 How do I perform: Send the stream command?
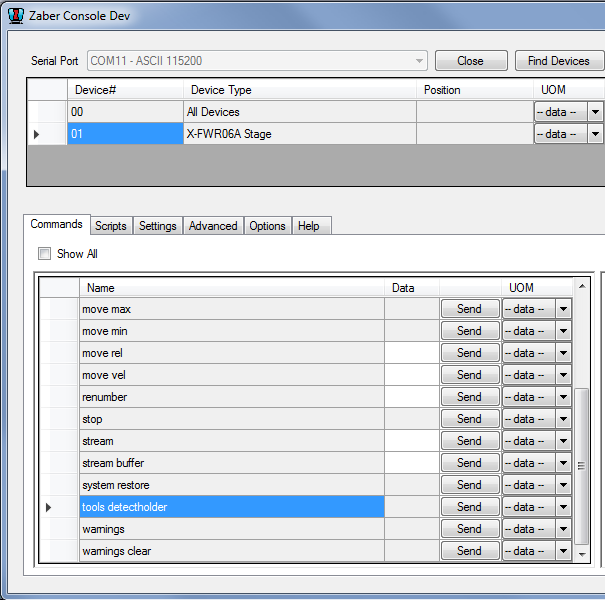tap(470, 441)
